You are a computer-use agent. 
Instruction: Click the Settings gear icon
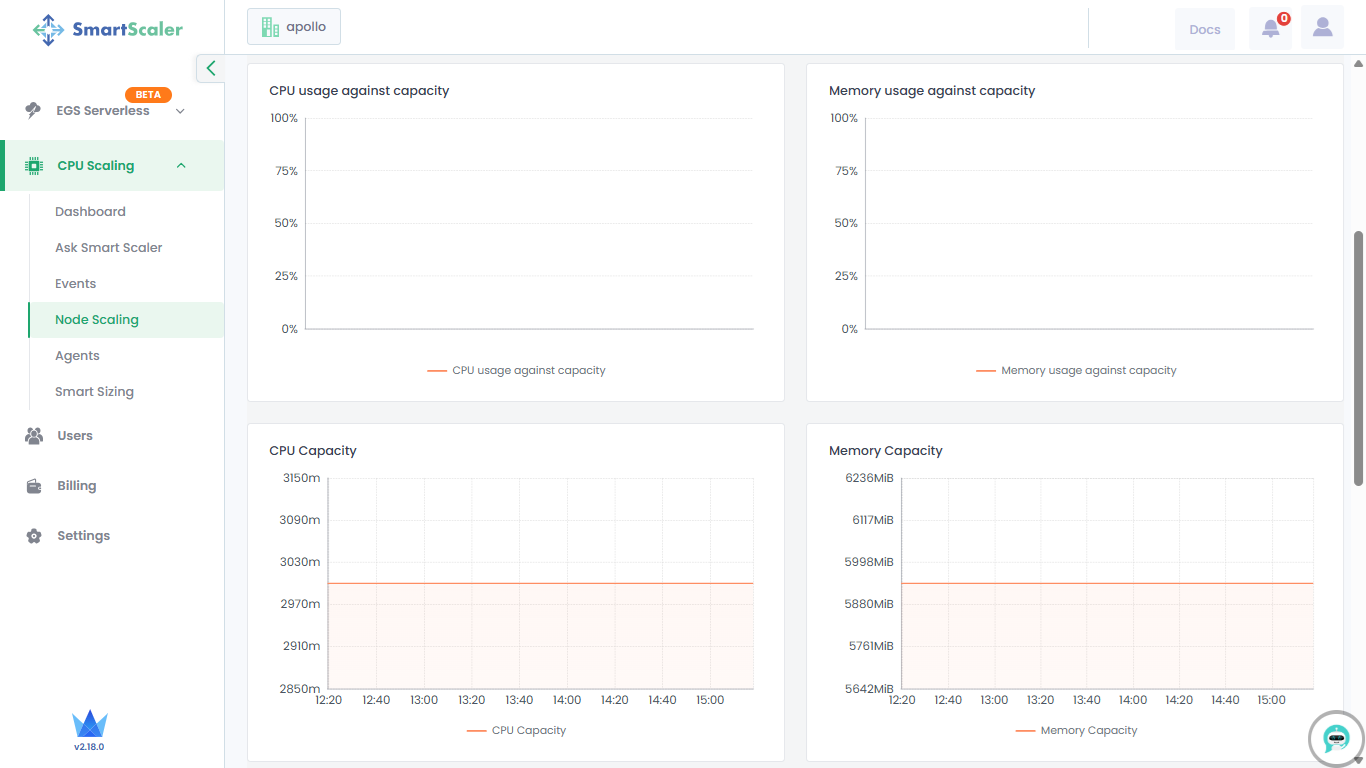(34, 536)
